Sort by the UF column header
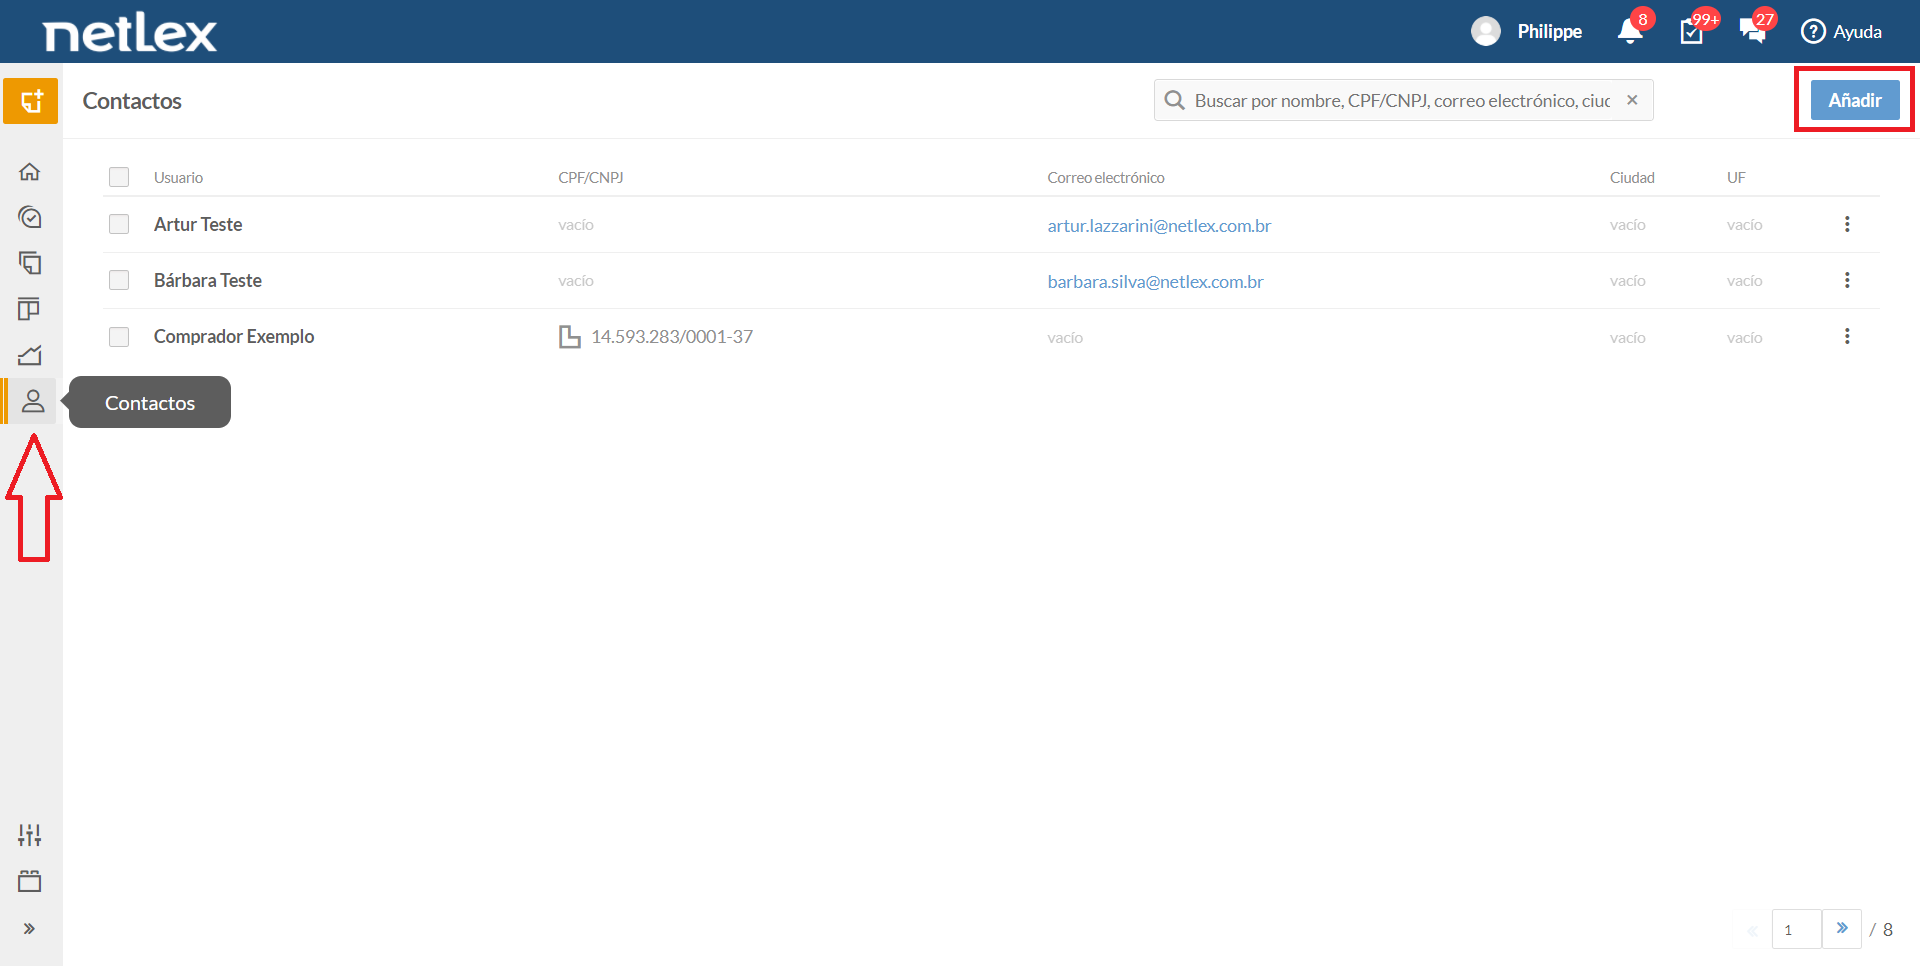Screen dimensions: 1920x969 coord(1736,178)
